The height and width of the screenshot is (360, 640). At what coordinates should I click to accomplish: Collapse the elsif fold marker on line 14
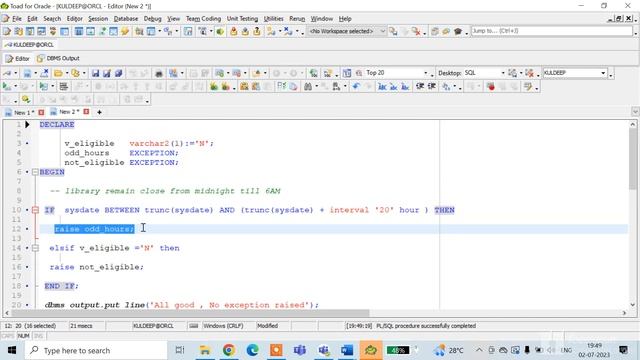tap(35, 248)
